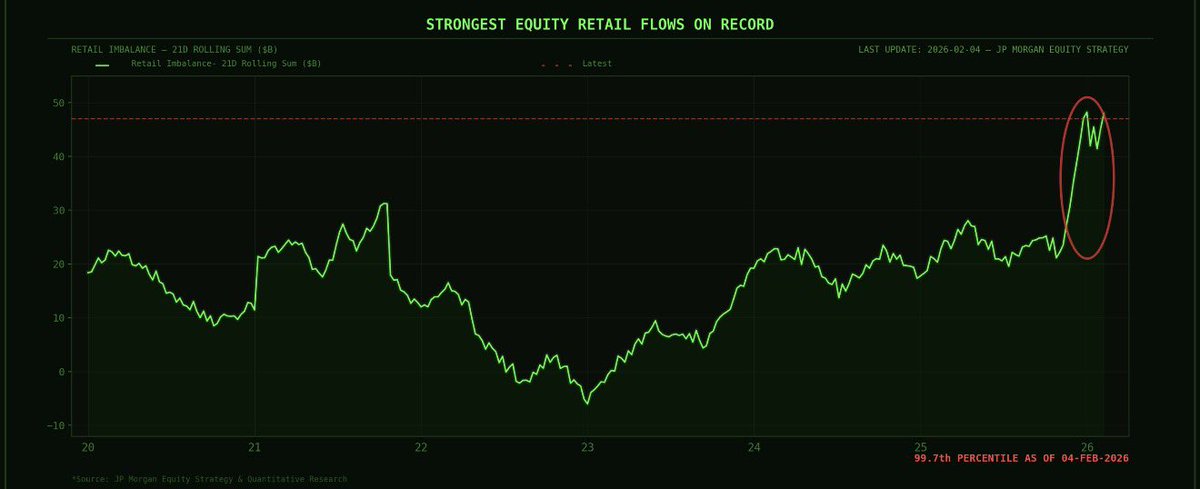The height and width of the screenshot is (489, 1200).
Task: Click the x-axis label 26
Action: (x=1087, y=446)
